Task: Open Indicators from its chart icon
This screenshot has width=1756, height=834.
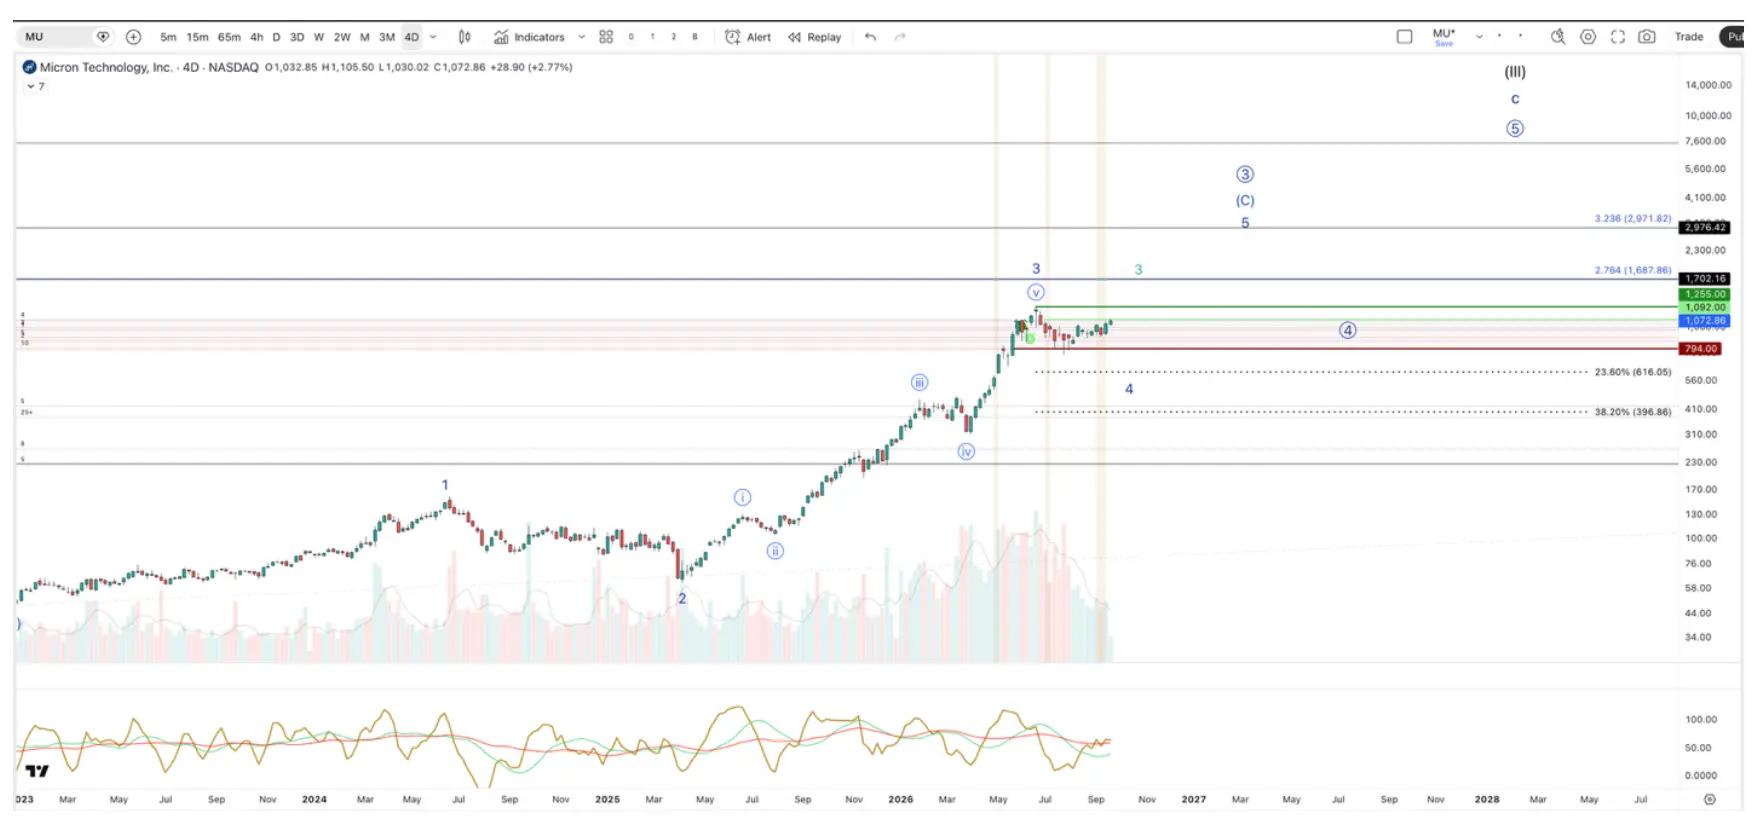Action: pos(501,37)
